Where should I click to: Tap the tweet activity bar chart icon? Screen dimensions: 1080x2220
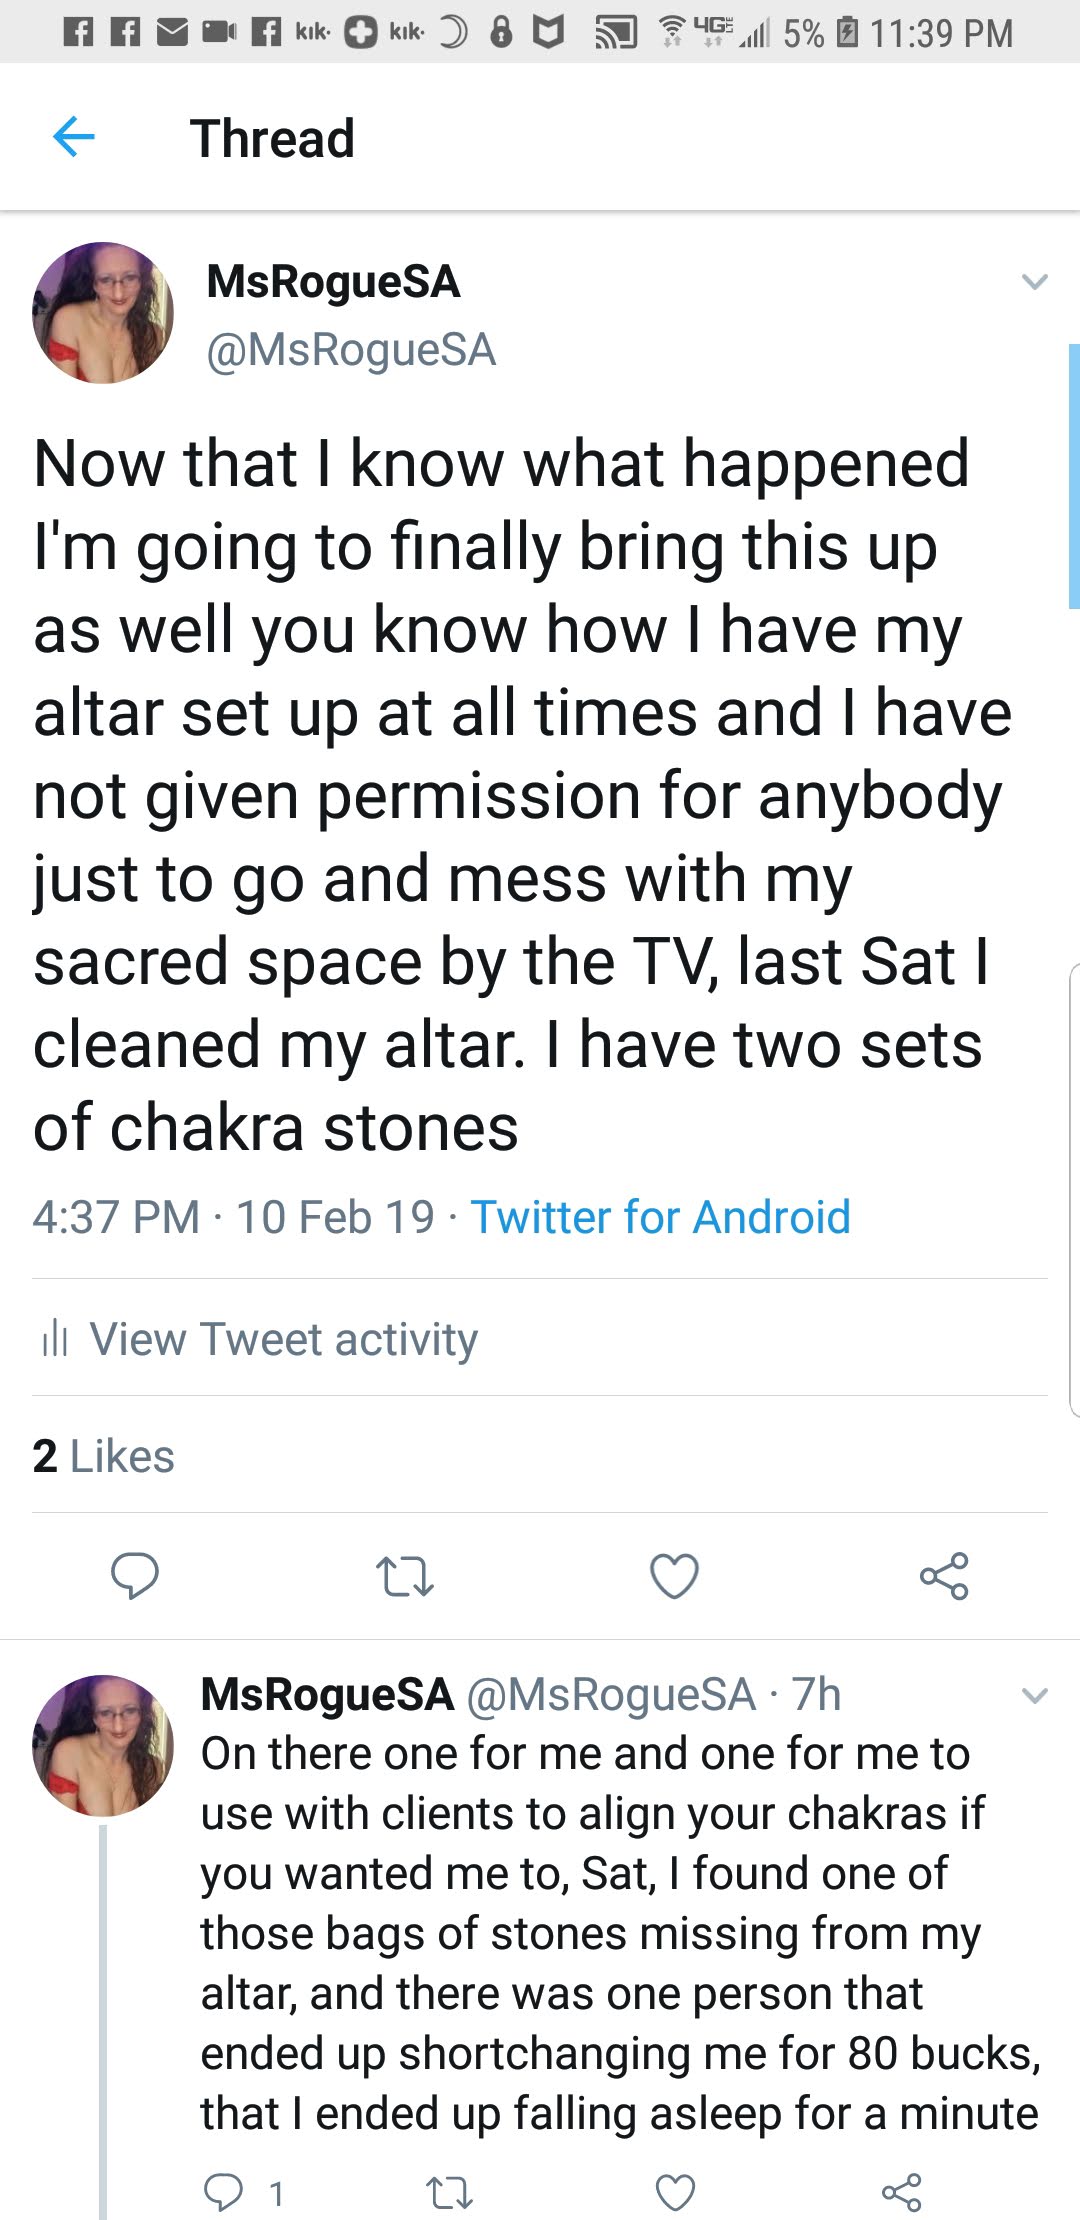tap(55, 1339)
